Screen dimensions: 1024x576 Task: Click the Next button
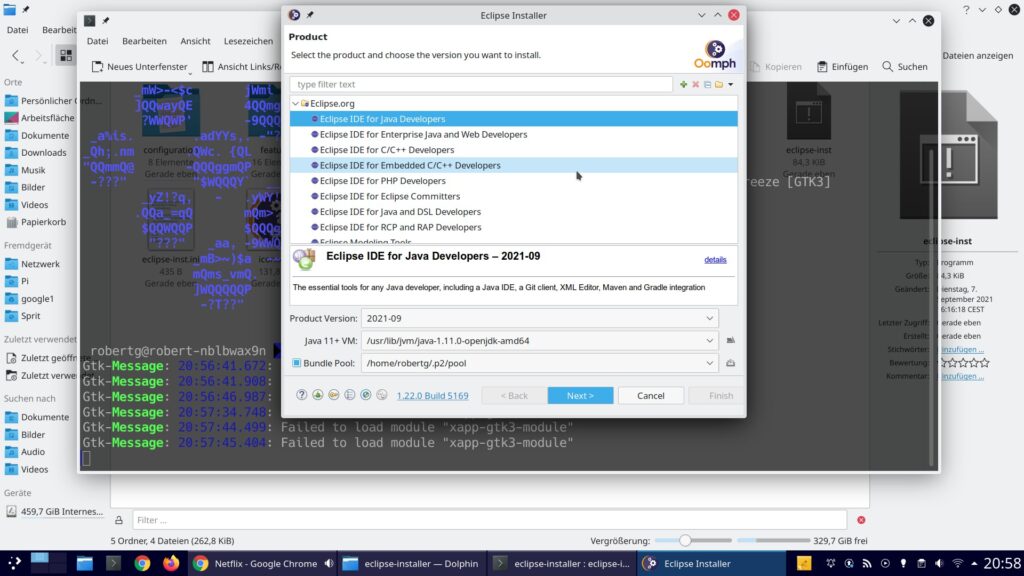pyautogui.click(x=580, y=396)
